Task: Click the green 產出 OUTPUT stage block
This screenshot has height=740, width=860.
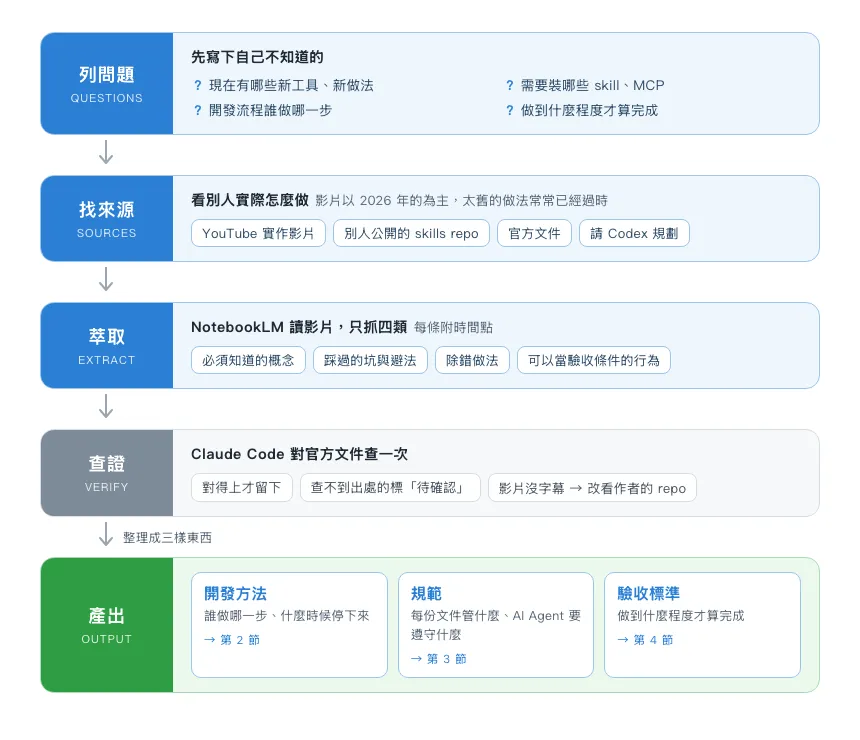Action: [x=107, y=625]
